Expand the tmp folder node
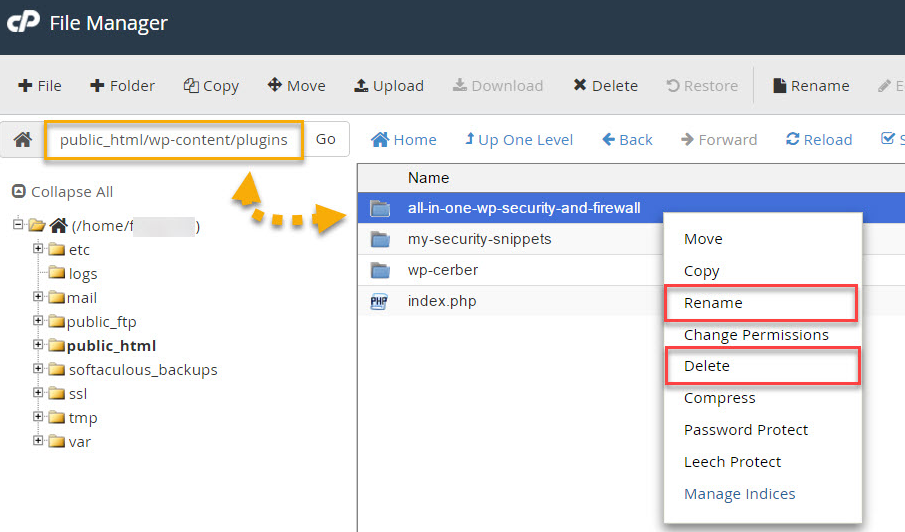The height and width of the screenshot is (532, 905). coord(38,417)
